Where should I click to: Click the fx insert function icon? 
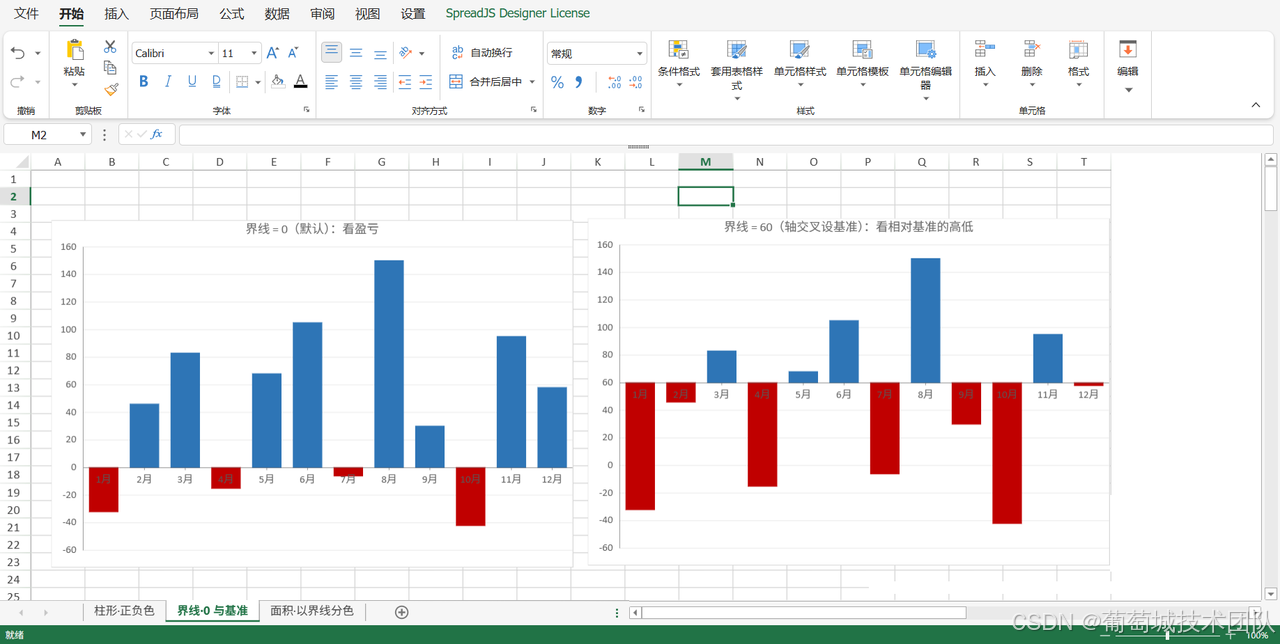157,134
